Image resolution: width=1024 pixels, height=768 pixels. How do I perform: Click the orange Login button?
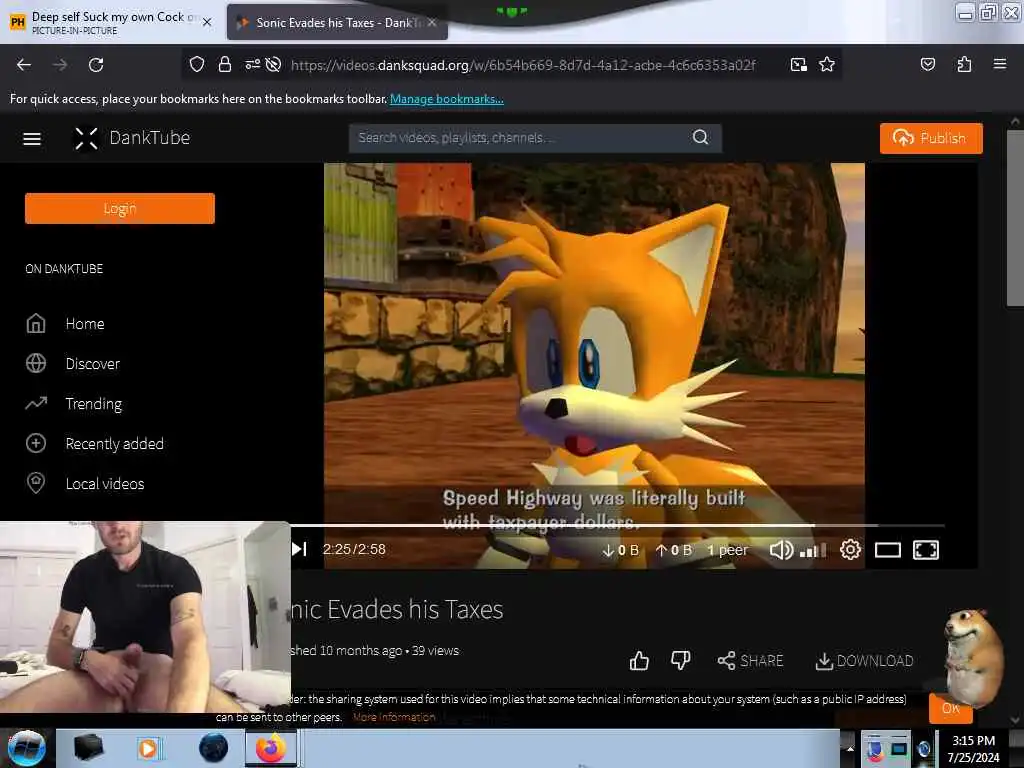120,208
